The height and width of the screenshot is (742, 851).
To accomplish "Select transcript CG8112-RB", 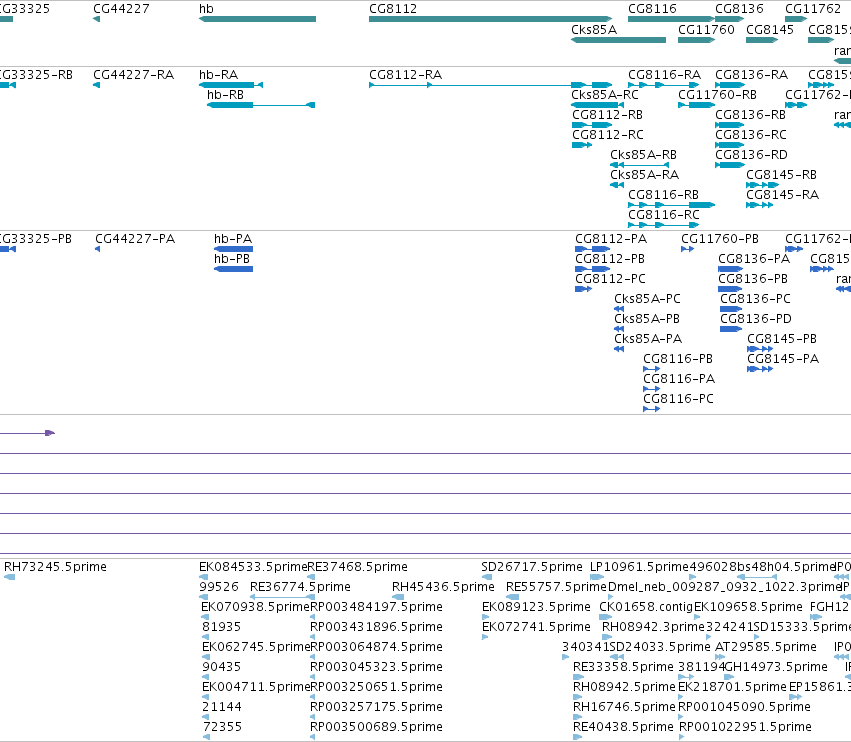I will (607, 115).
